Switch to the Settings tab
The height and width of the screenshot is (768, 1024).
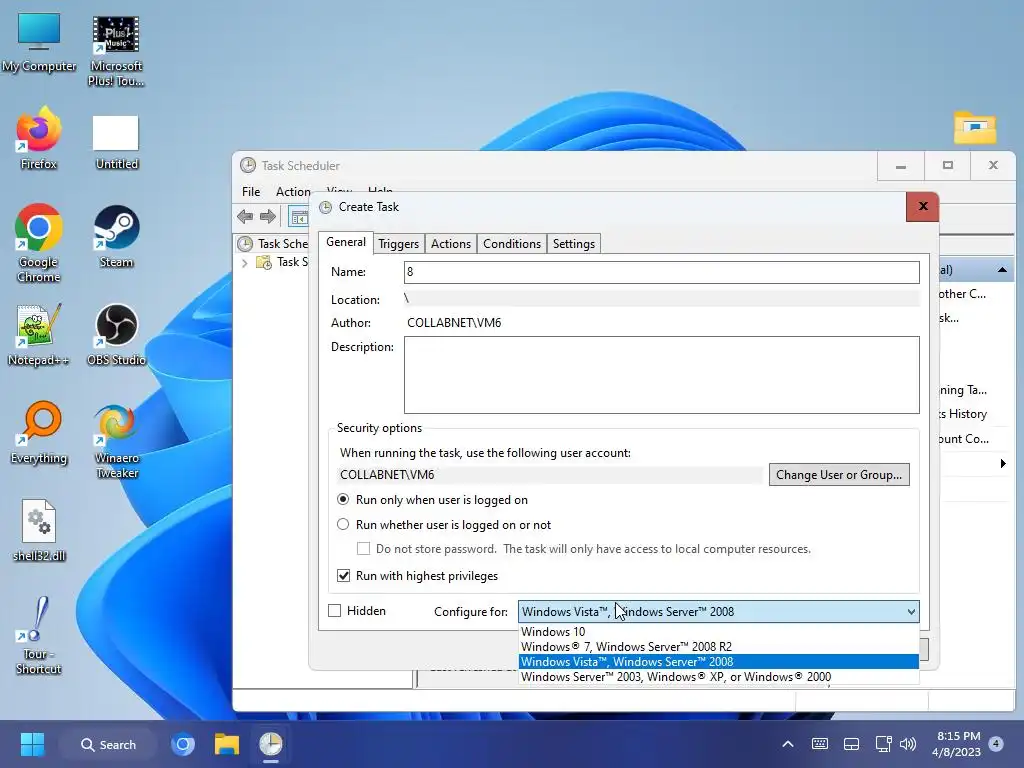[x=573, y=244]
